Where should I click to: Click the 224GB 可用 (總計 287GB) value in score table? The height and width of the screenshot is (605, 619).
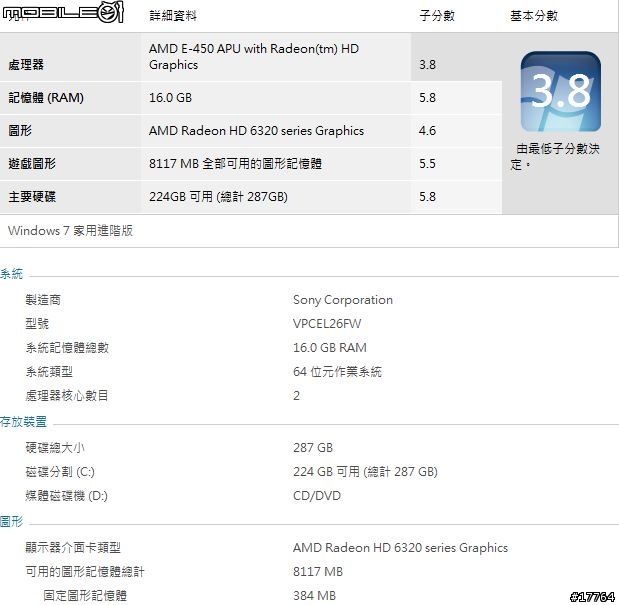tap(218, 197)
